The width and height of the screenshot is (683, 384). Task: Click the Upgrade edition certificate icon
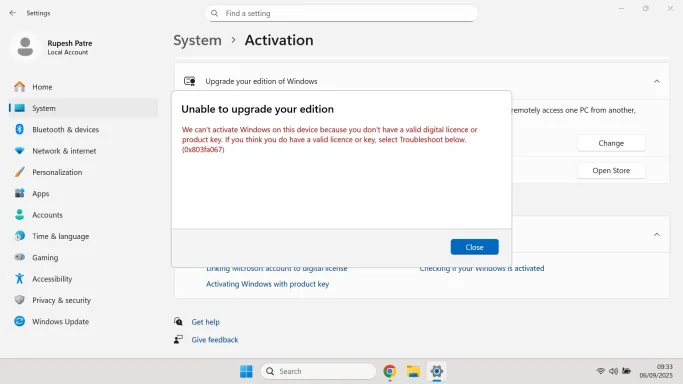pos(189,81)
